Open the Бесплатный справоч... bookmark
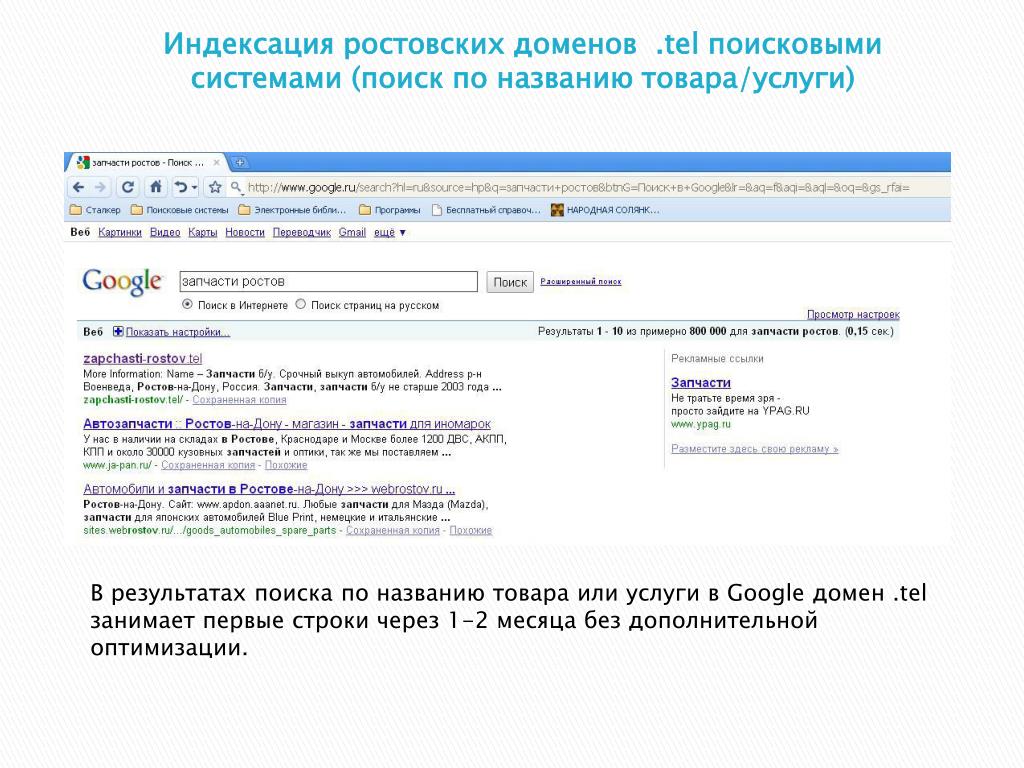This screenshot has width=1024, height=768. click(x=486, y=210)
